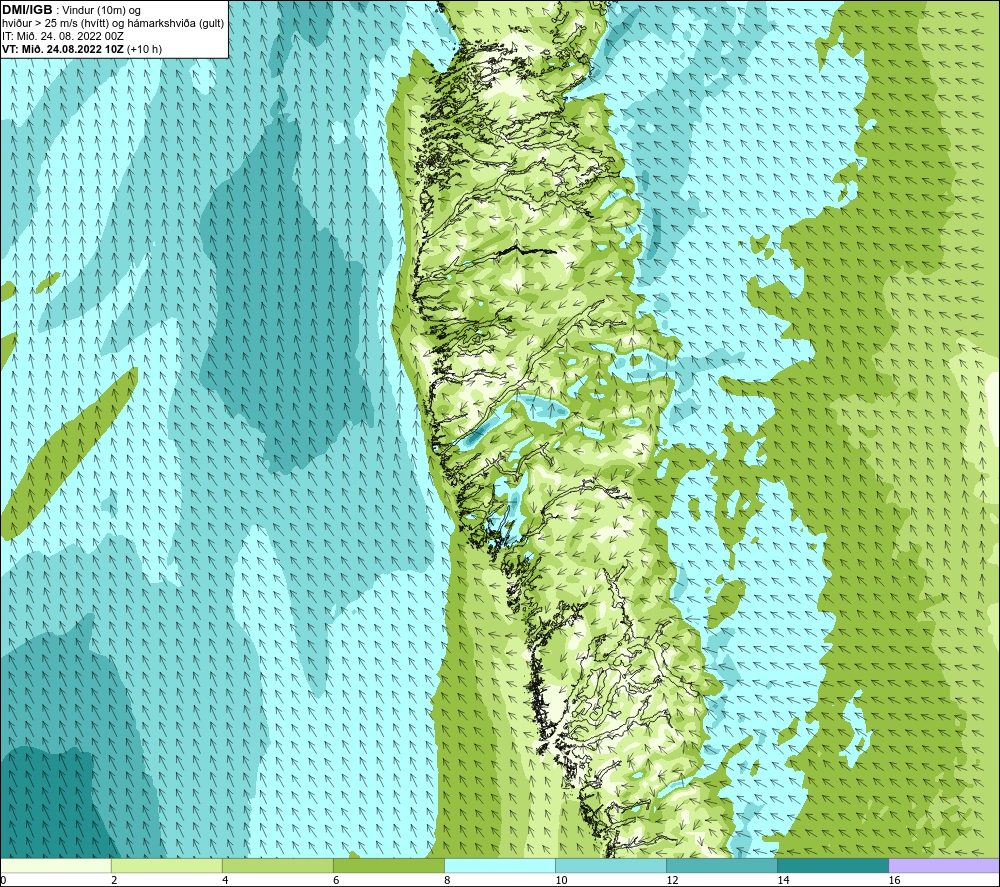Click the 6–8 m/s olive green legend swatch
Viewport: 1000px width, 887px height.
(388, 865)
